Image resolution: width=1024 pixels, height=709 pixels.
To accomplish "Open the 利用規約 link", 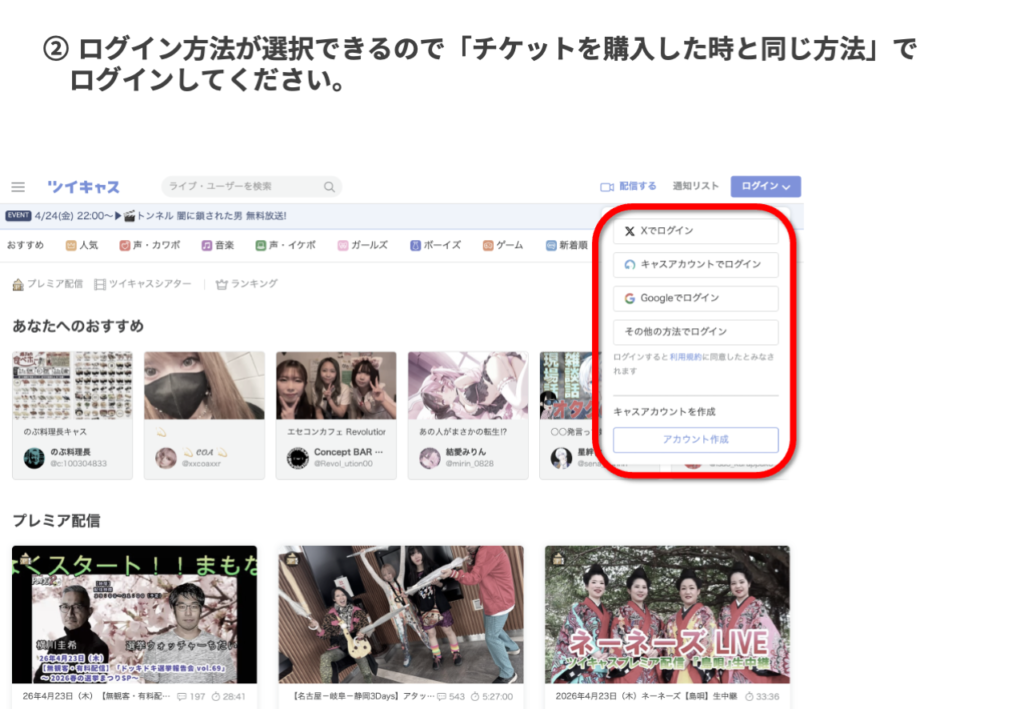I will [x=685, y=357].
